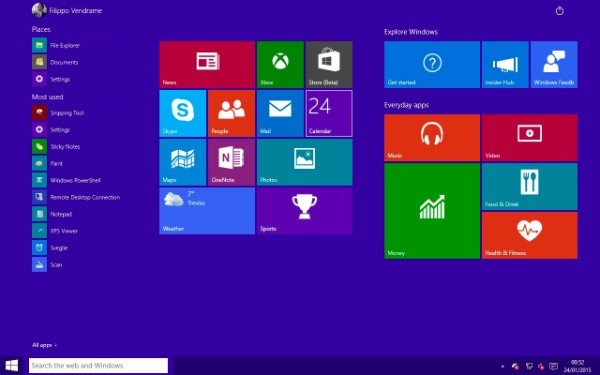Open Settings listed under Most used
Image resolution: width=600 pixels, height=375 pixels.
(51, 130)
